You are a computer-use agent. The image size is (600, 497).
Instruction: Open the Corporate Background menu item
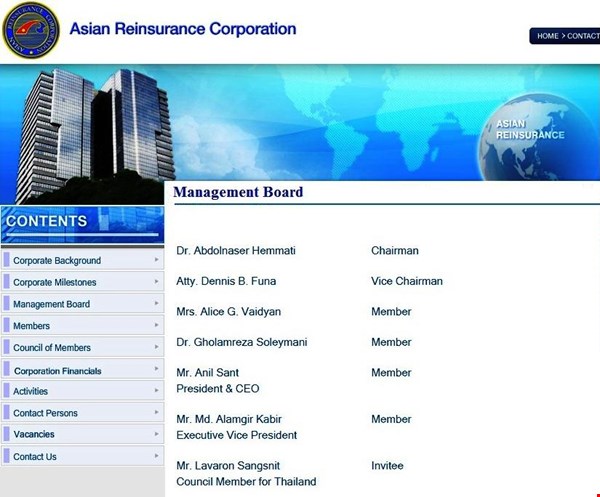83,260
